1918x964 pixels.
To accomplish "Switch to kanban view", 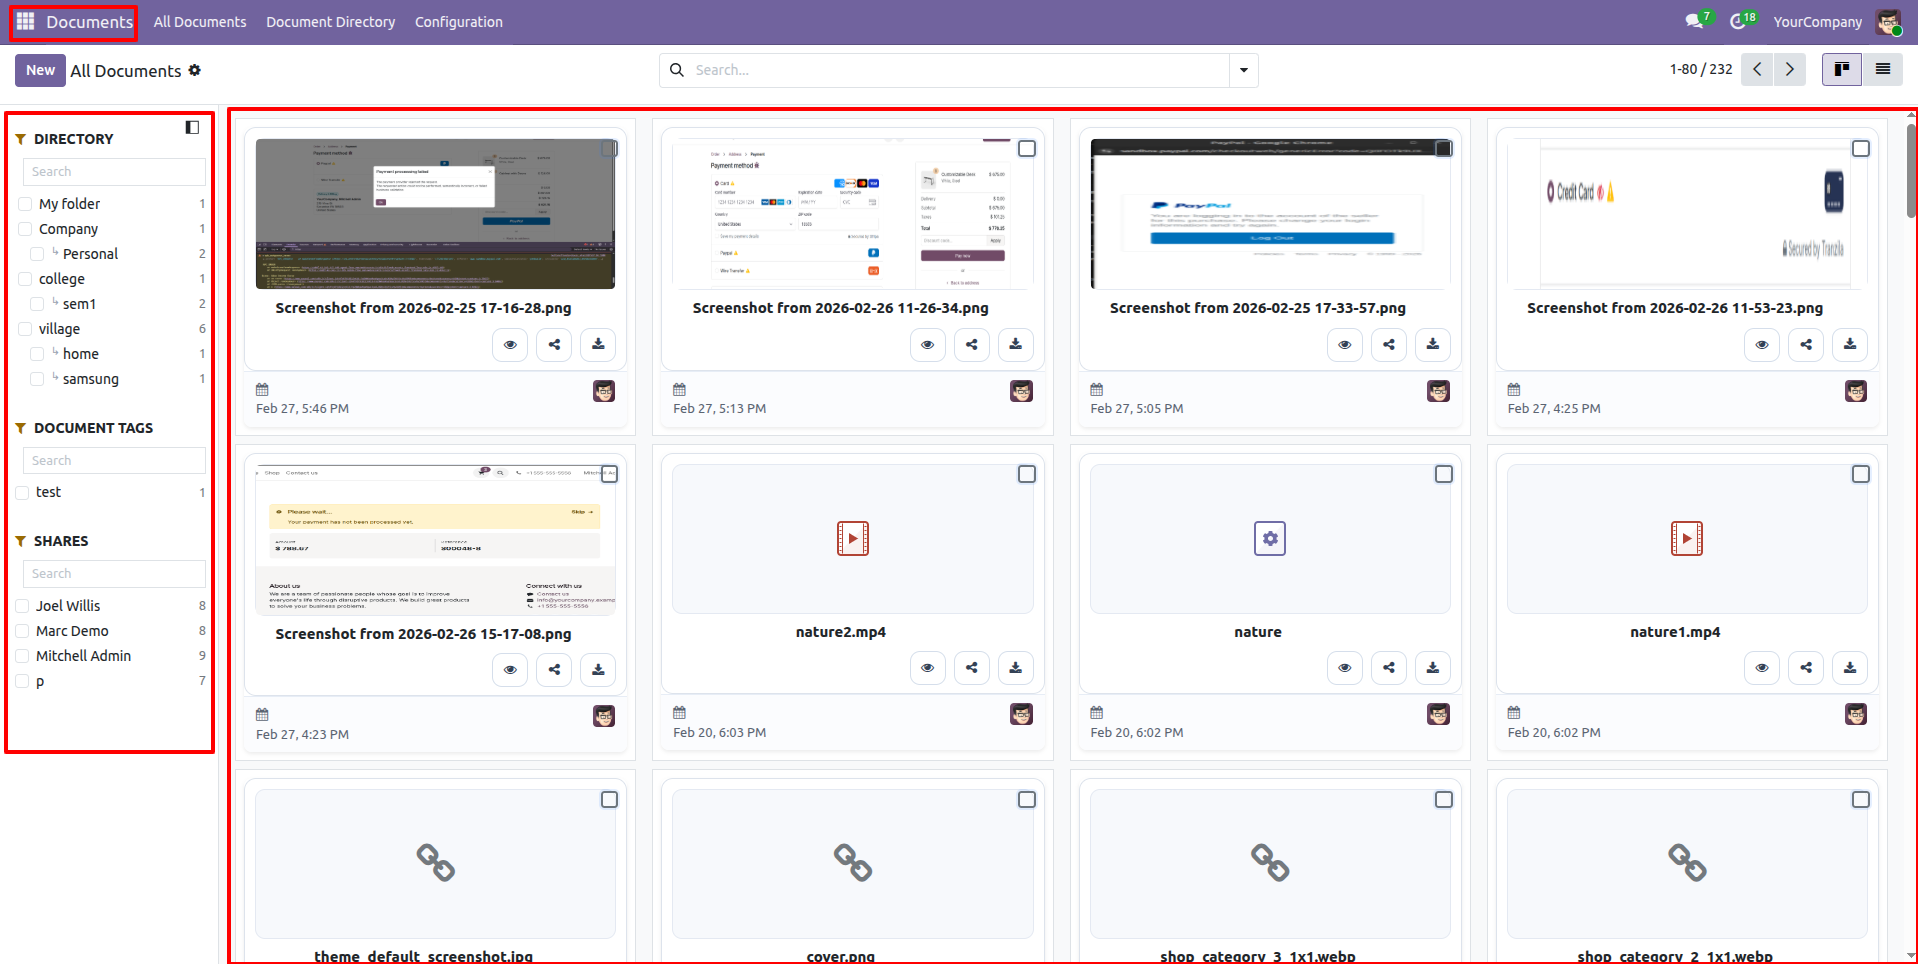I will click(x=1841, y=69).
